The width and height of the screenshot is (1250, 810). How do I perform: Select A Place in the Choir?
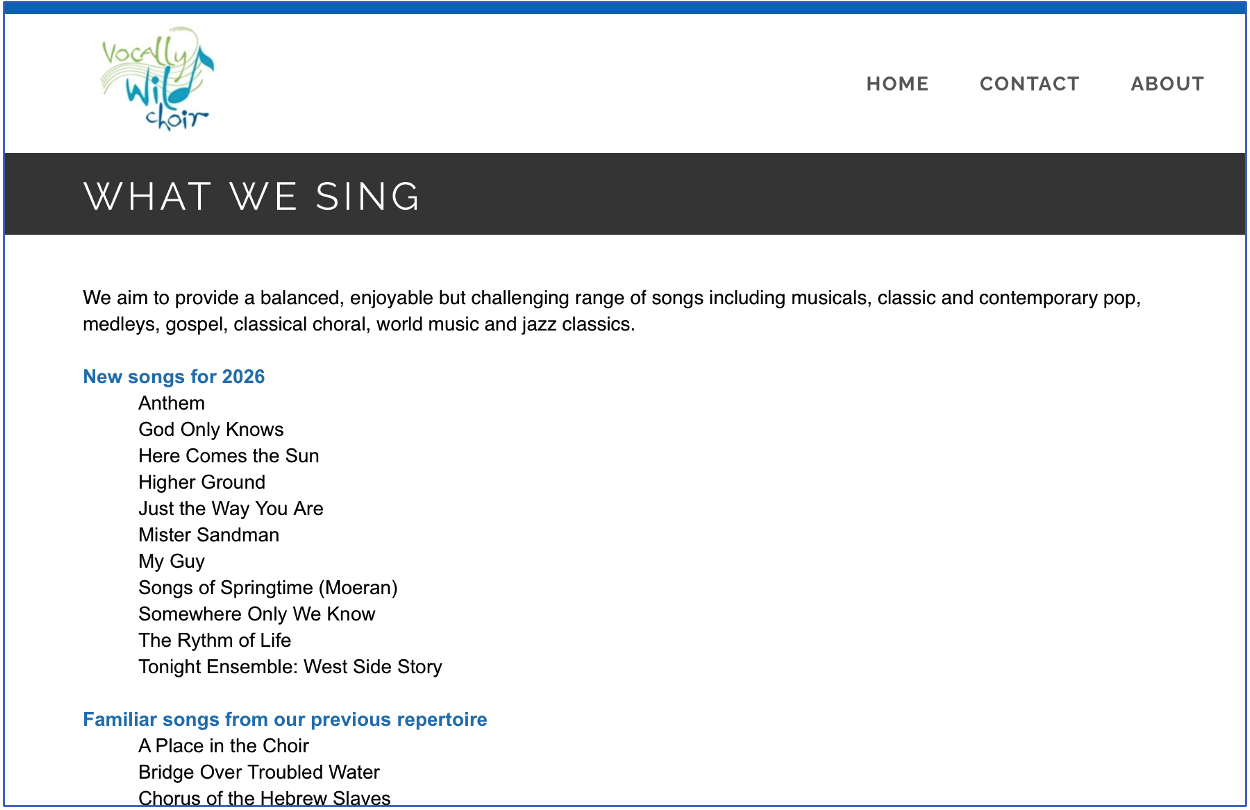pyautogui.click(x=224, y=746)
